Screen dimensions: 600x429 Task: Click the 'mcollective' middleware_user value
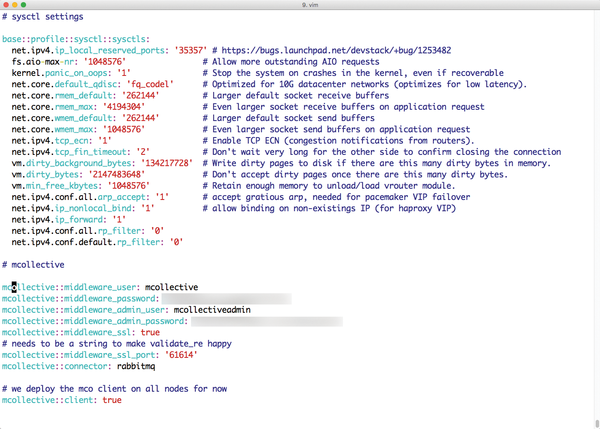point(171,287)
